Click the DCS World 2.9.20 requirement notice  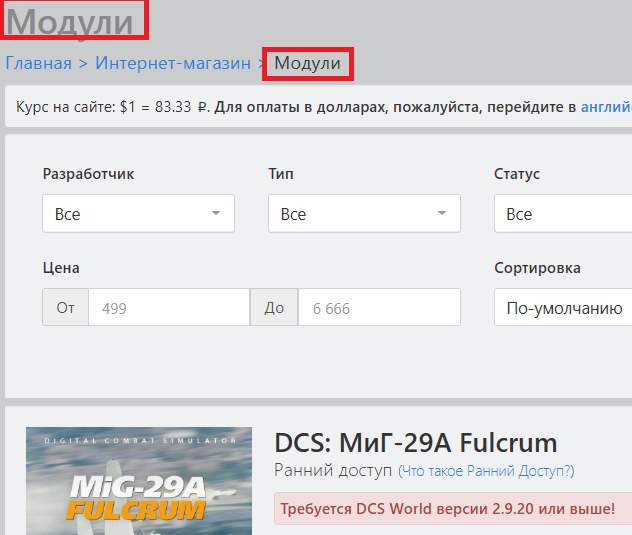point(453,509)
